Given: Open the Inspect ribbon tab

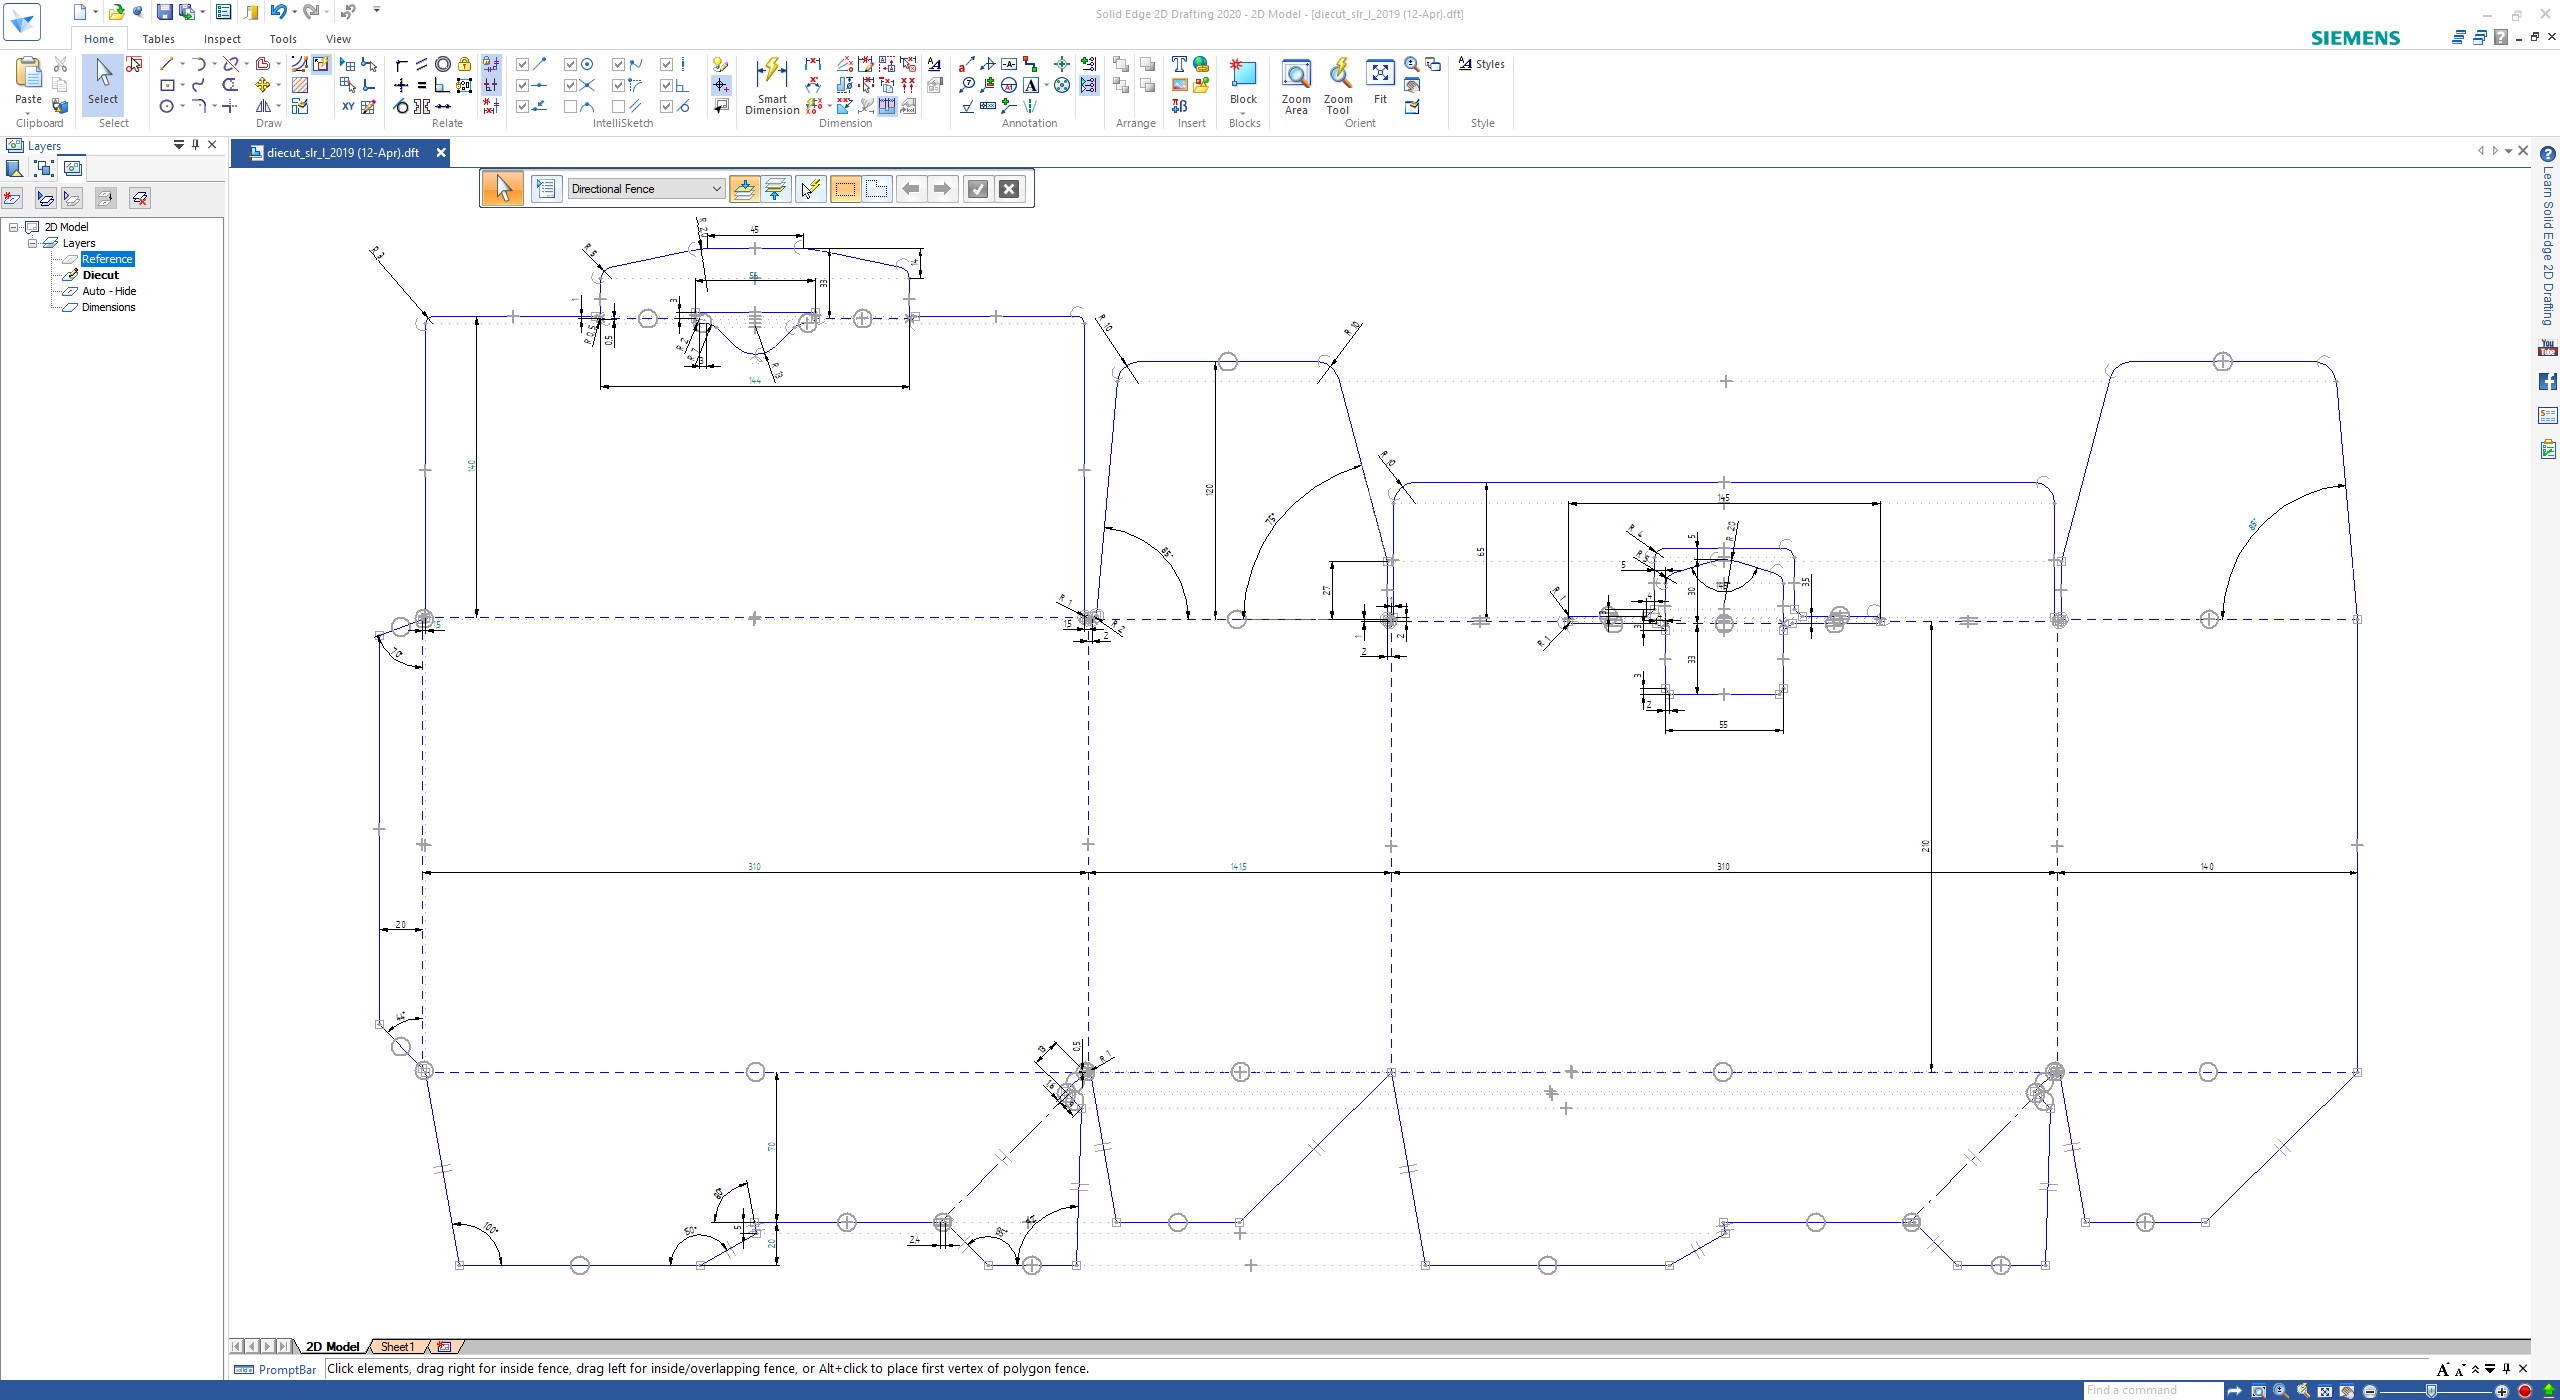Looking at the screenshot, I should tap(222, 39).
